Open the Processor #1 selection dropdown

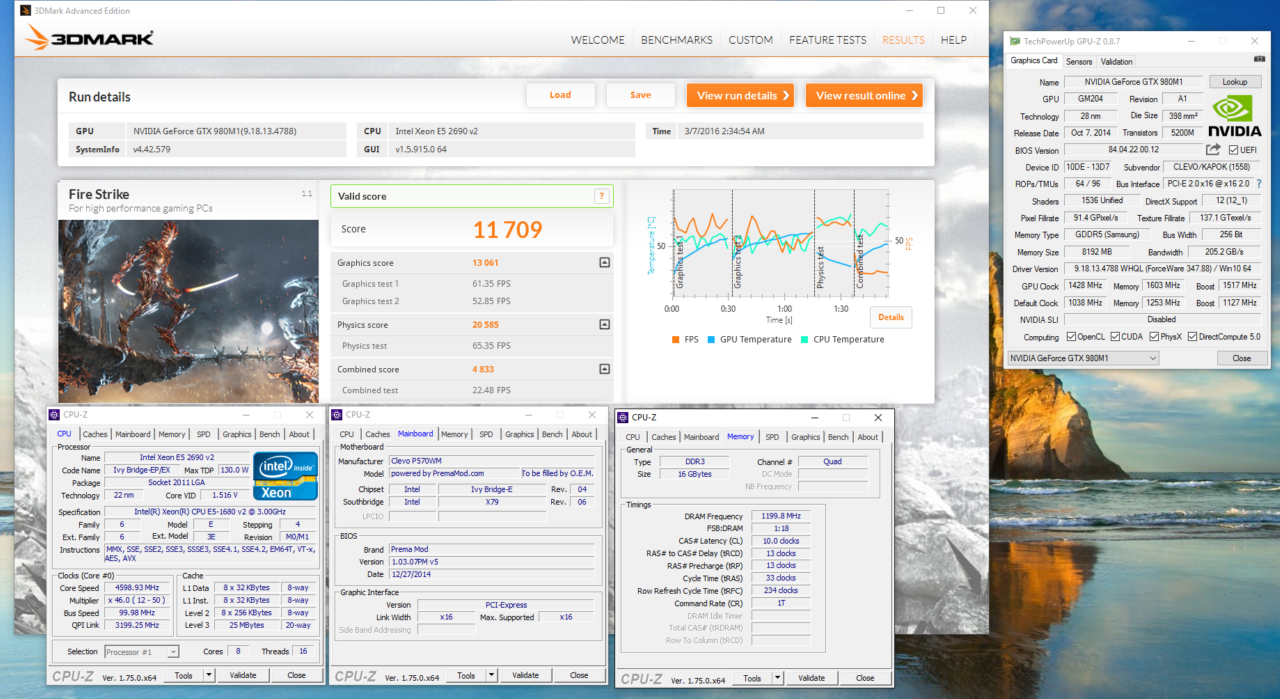tap(141, 652)
